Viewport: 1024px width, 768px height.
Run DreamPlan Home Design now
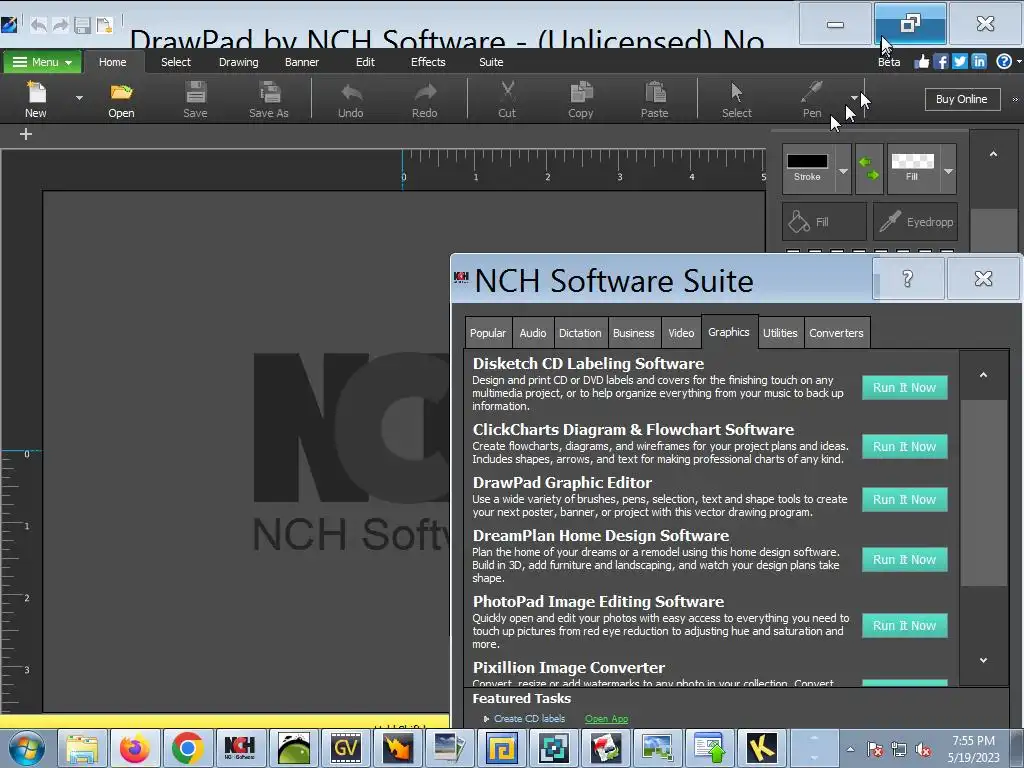coord(904,560)
